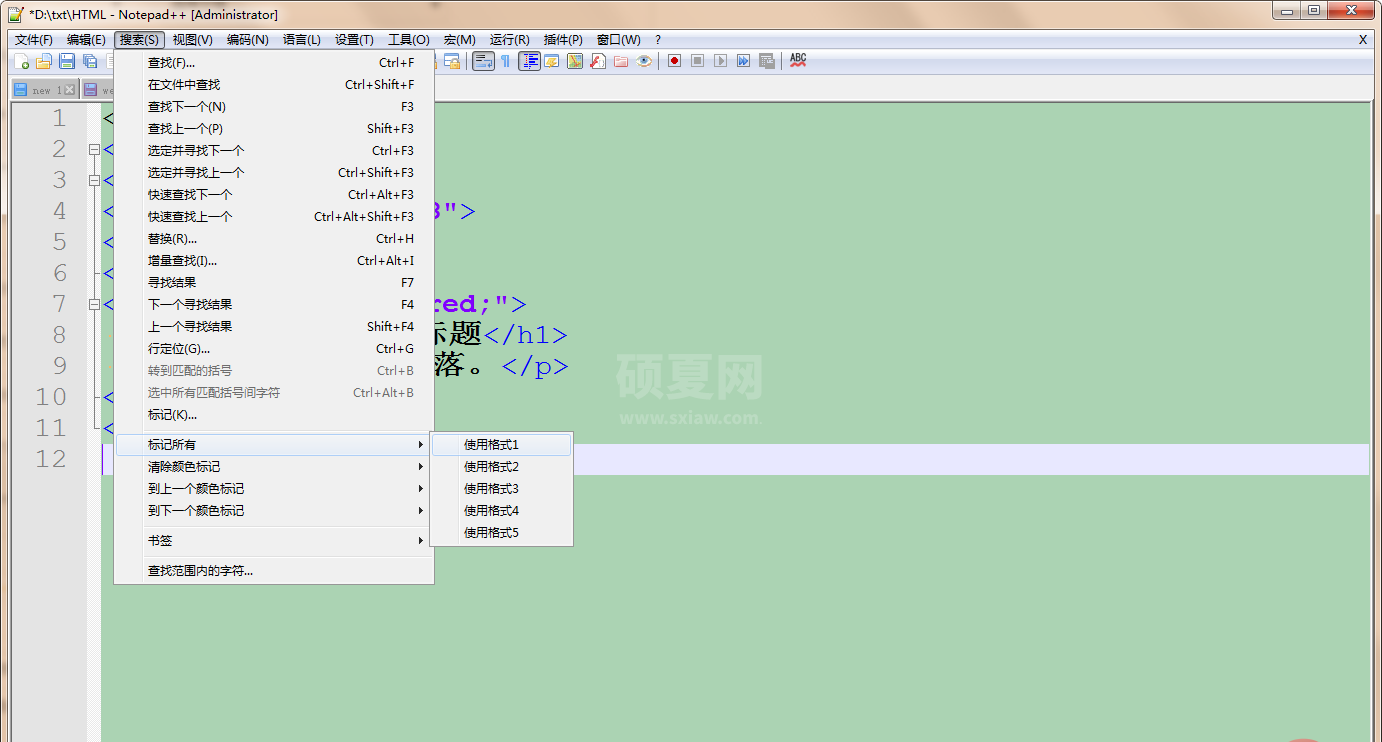Choose 增量查找(I)... menu entry
This screenshot has width=1382, height=742.
tap(273, 261)
